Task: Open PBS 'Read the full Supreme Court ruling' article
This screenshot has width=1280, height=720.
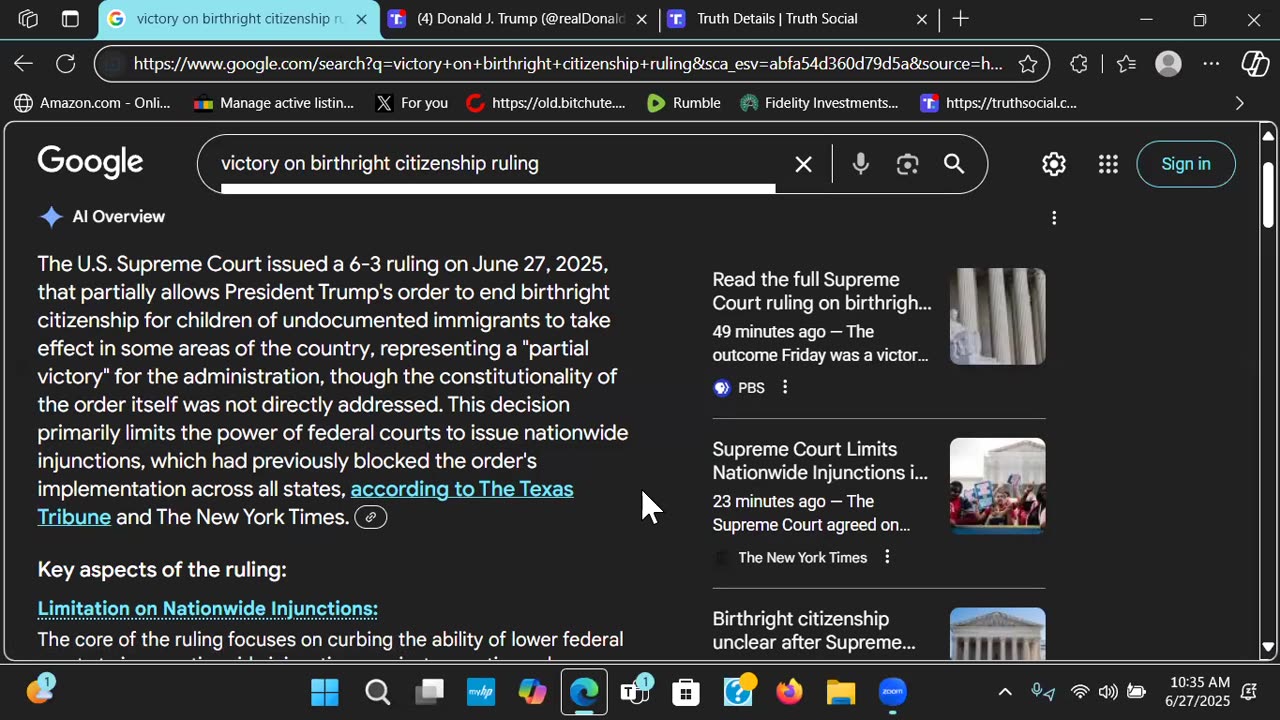Action: (822, 291)
